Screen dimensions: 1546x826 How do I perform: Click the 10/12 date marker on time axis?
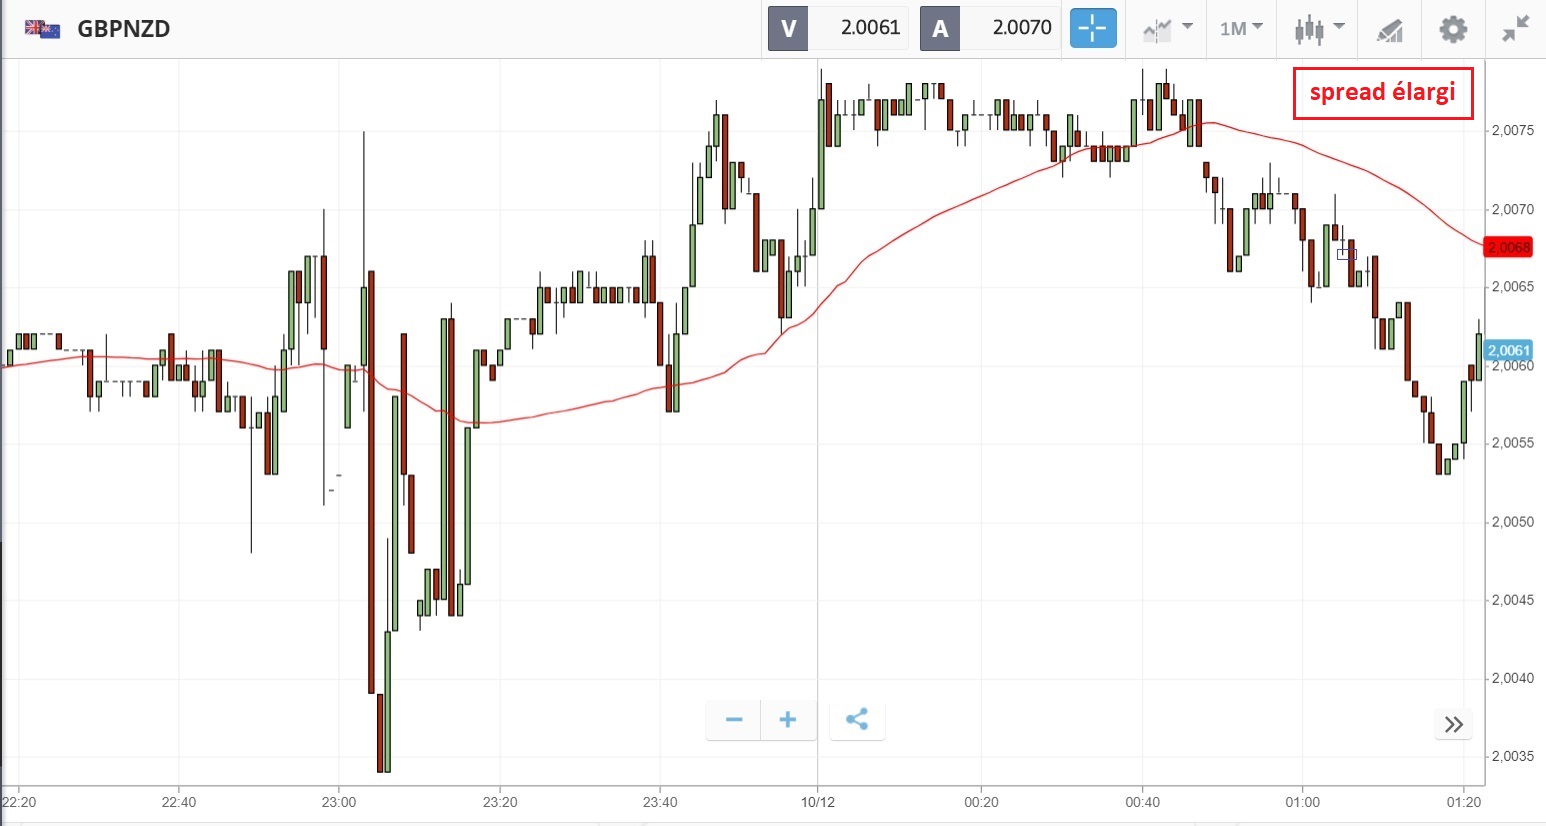coord(817,802)
